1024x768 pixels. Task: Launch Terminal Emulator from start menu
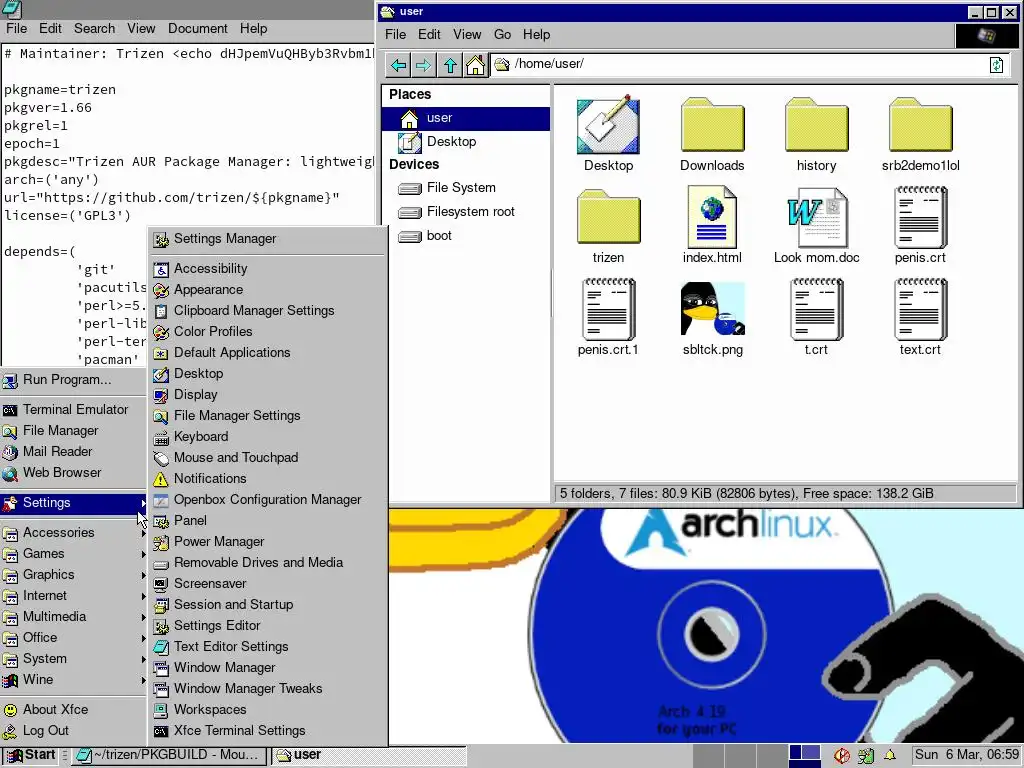(74, 410)
